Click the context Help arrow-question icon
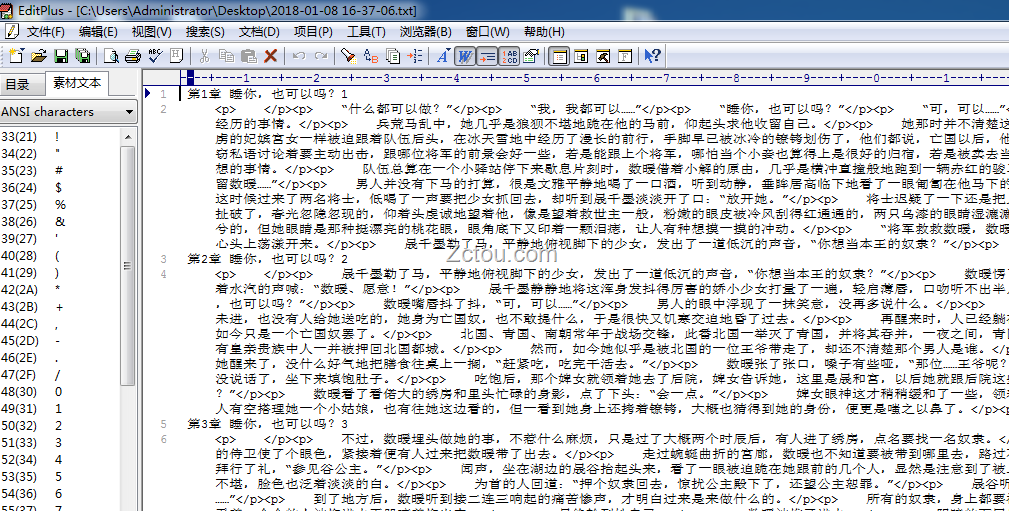 click(x=653, y=56)
